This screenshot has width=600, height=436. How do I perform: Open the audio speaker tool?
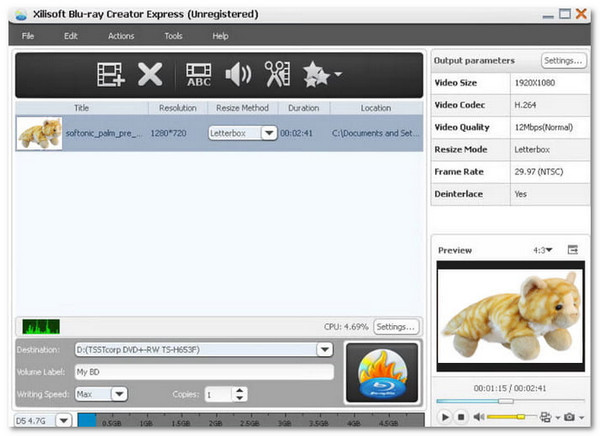(238, 75)
